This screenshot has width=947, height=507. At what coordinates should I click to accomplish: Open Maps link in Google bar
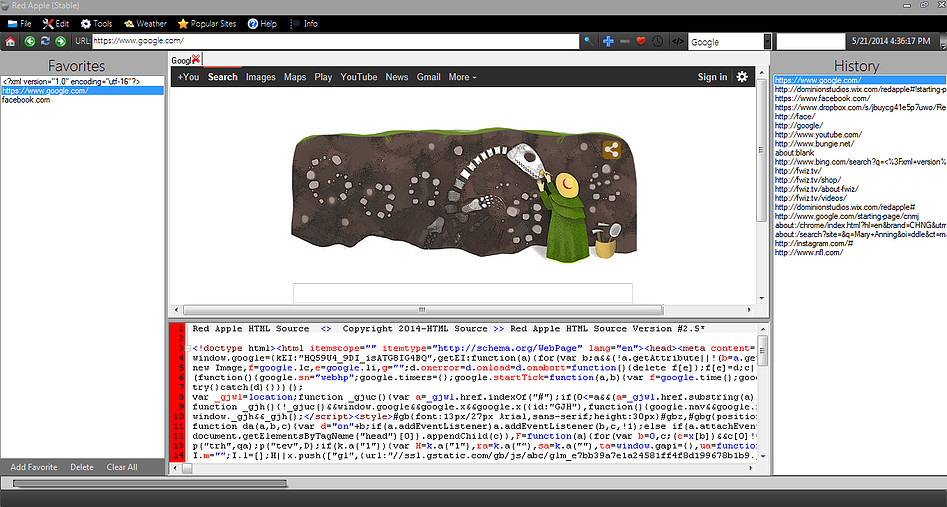coord(295,77)
